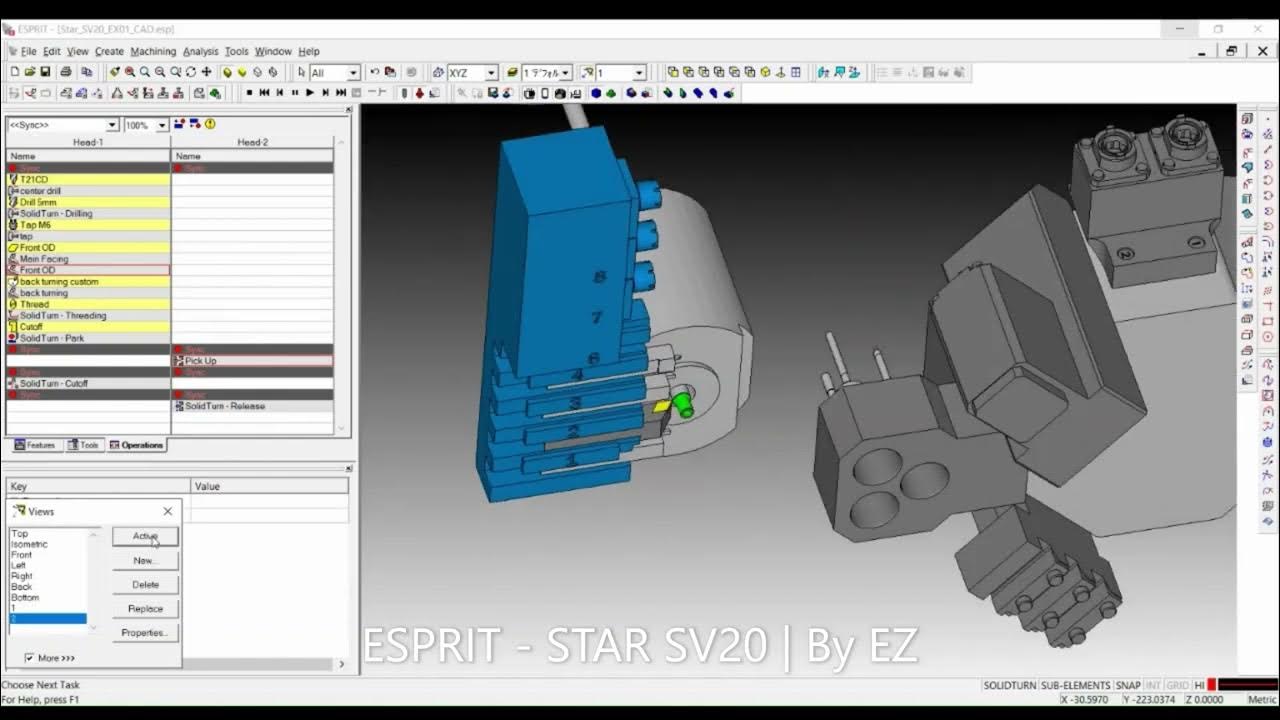This screenshot has width=1280, height=720.
Task: Select the SolidTurn - Release operation
Action: 252,406
